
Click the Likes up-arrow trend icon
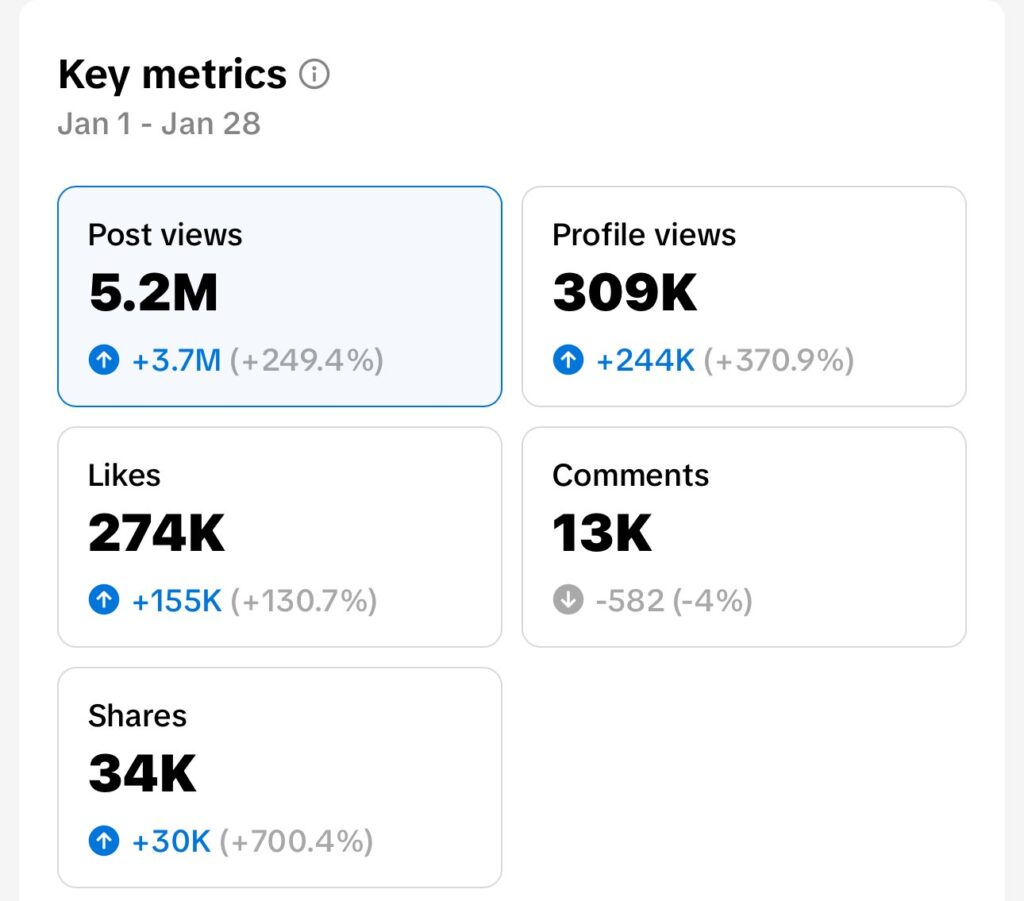coord(104,600)
